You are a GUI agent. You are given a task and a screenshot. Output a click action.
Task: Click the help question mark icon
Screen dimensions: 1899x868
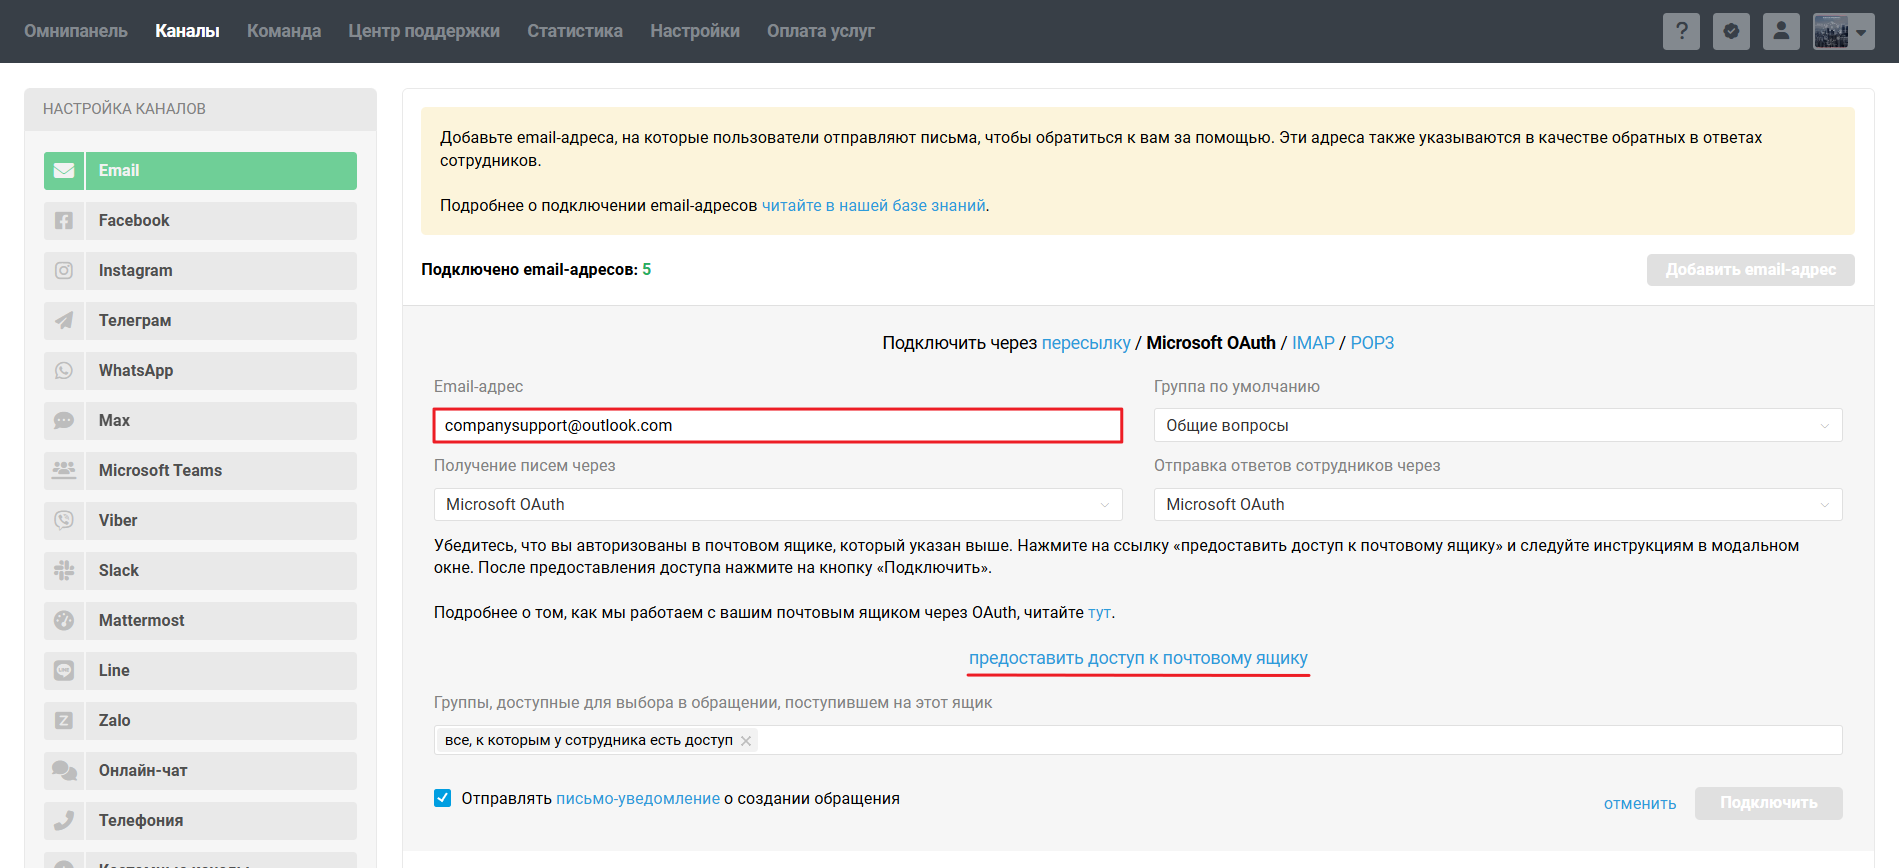pos(1681,31)
